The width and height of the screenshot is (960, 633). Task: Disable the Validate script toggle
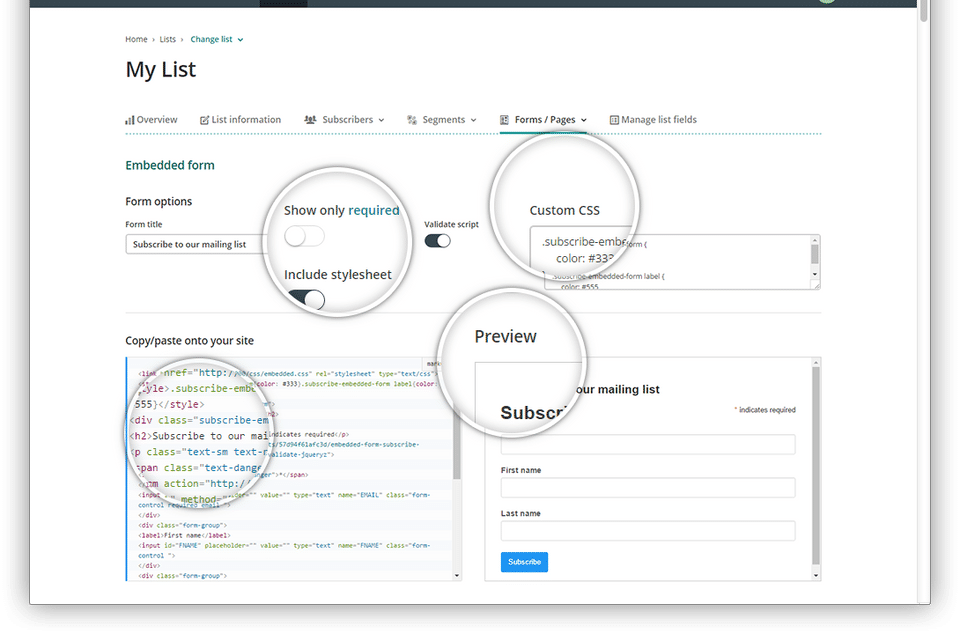click(438, 241)
